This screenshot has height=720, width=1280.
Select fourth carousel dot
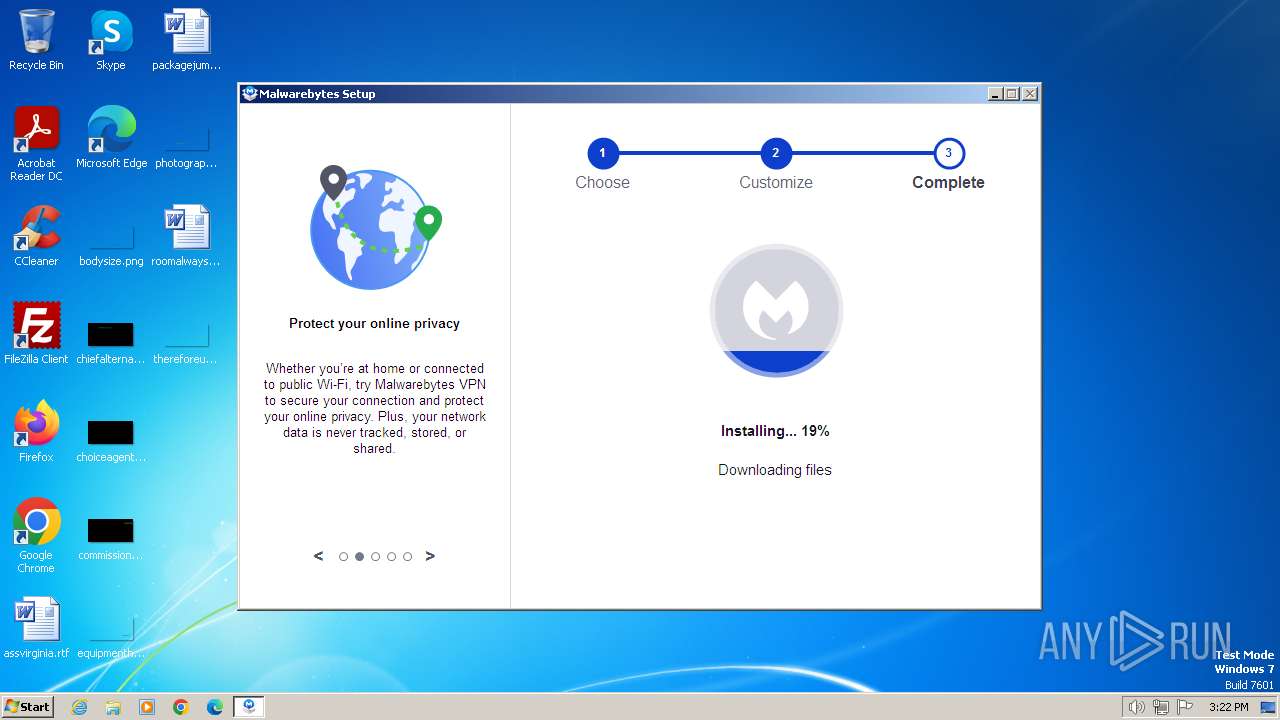click(392, 557)
